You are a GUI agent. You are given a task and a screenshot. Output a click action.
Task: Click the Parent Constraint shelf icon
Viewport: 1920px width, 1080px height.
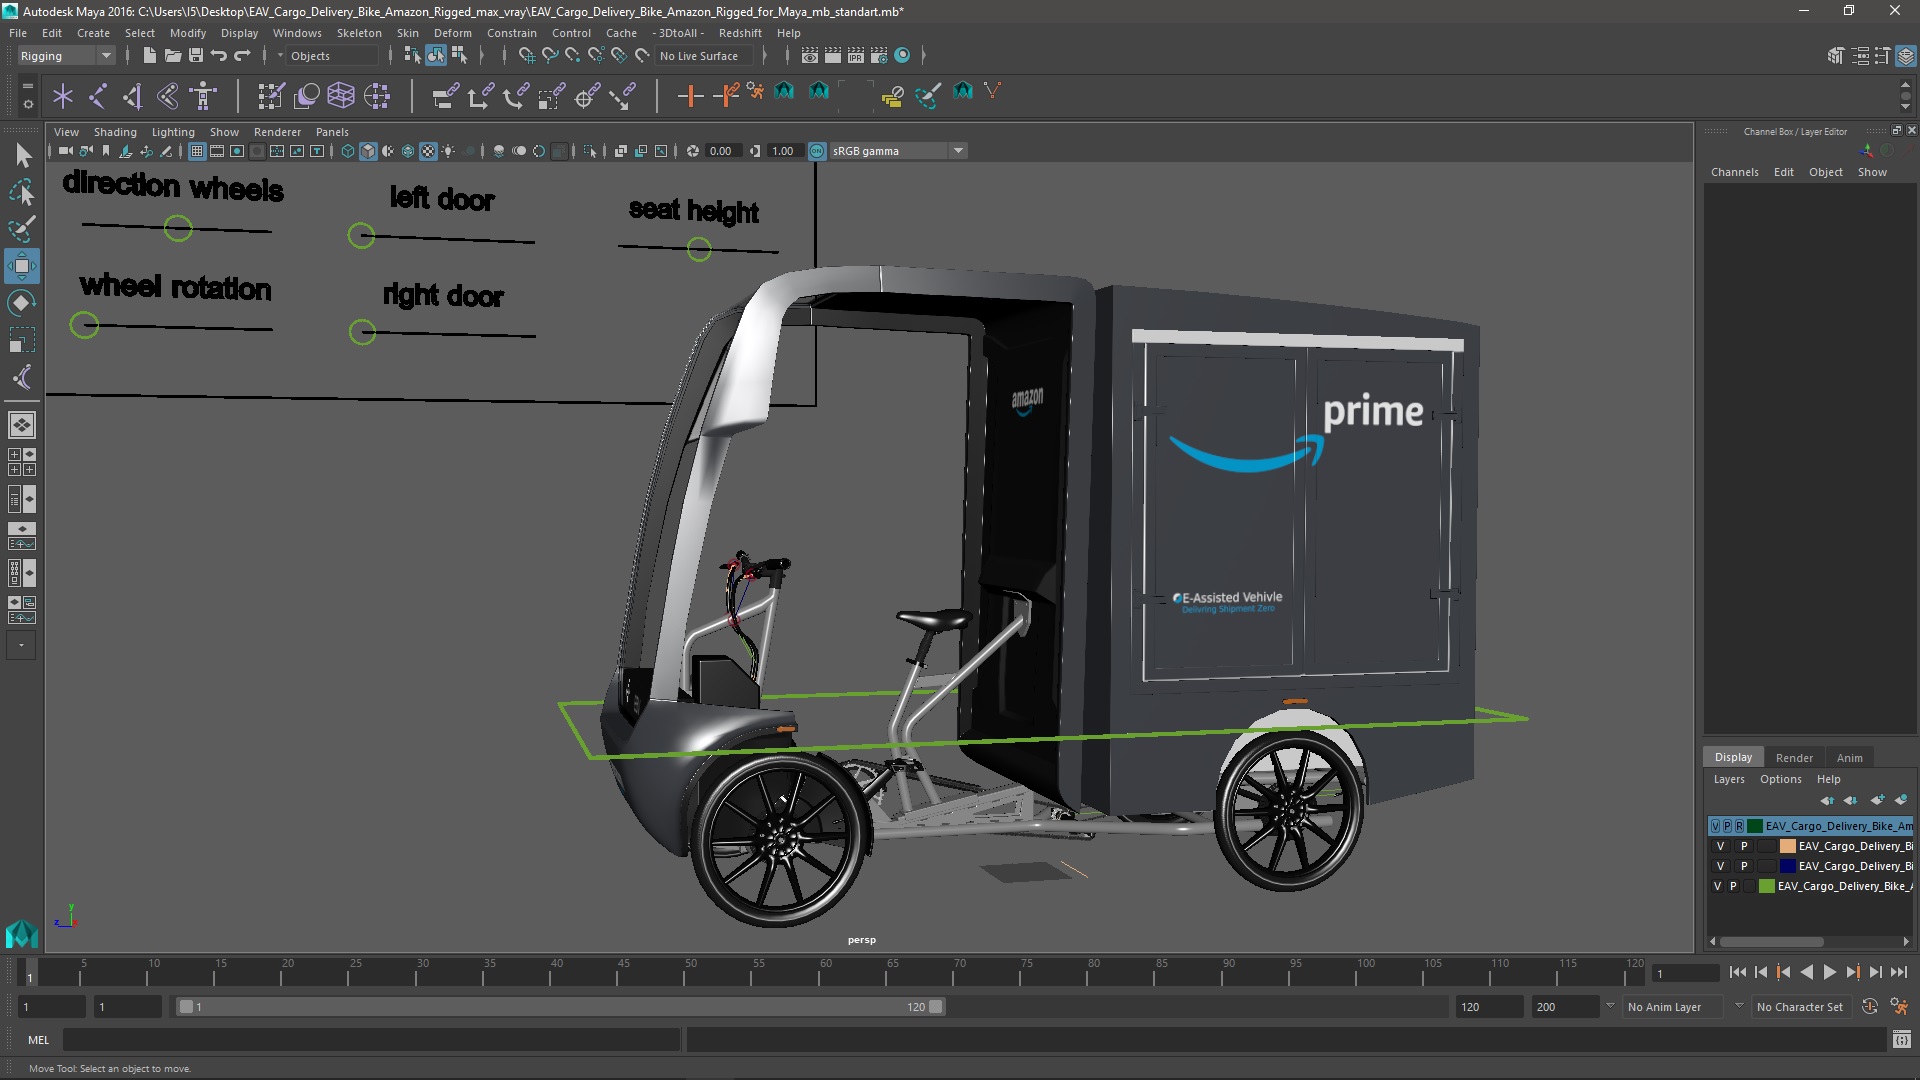point(445,96)
